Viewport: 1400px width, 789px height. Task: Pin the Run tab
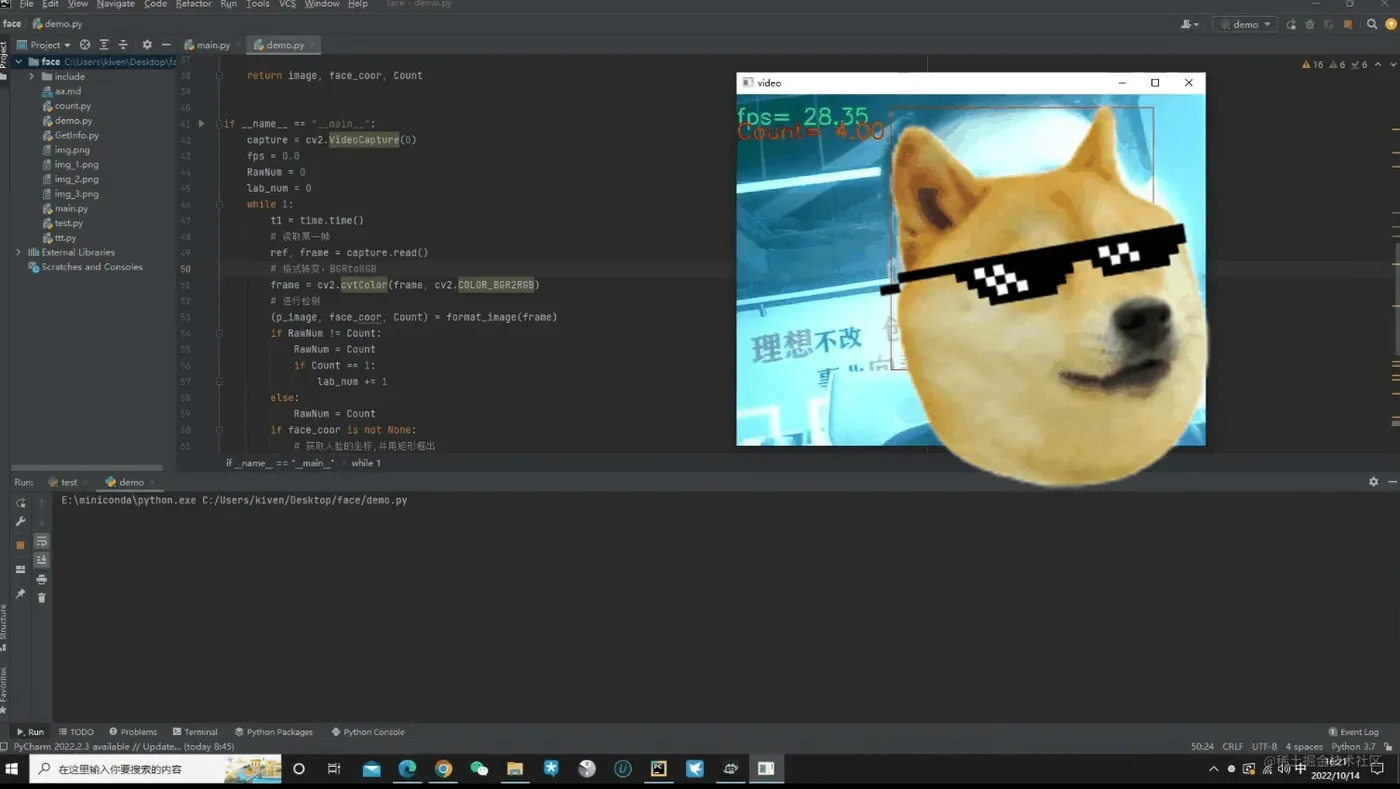click(20, 594)
